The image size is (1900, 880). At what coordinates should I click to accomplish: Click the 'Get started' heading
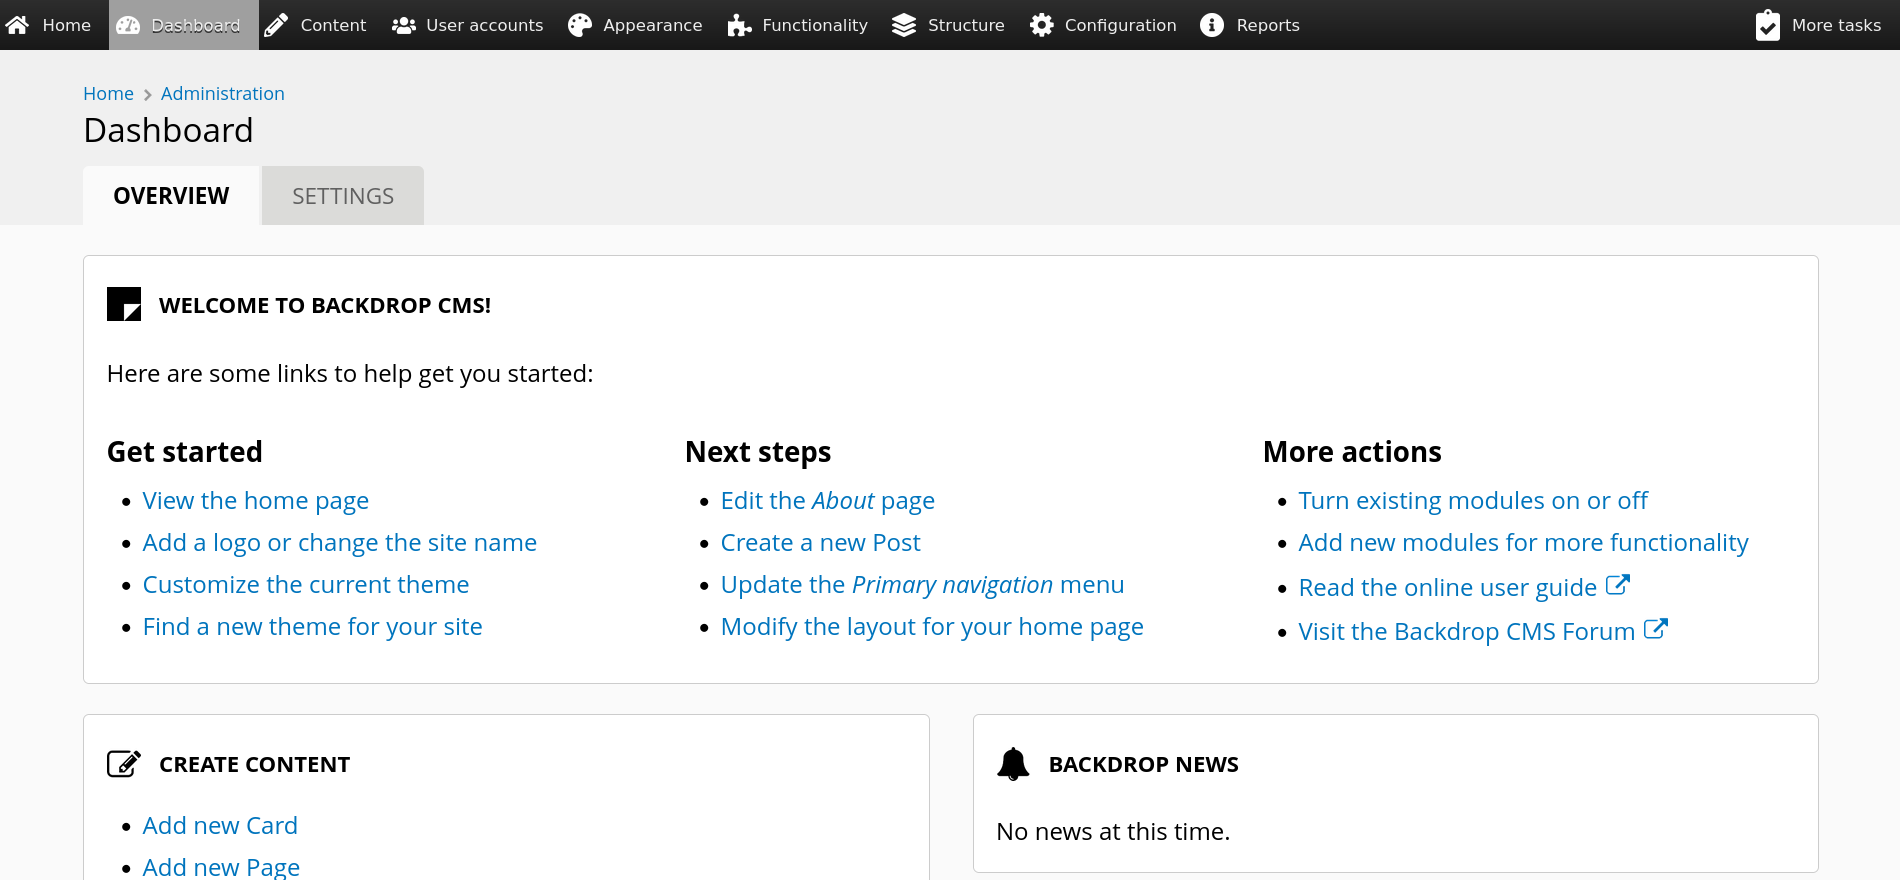pos(185,452)
